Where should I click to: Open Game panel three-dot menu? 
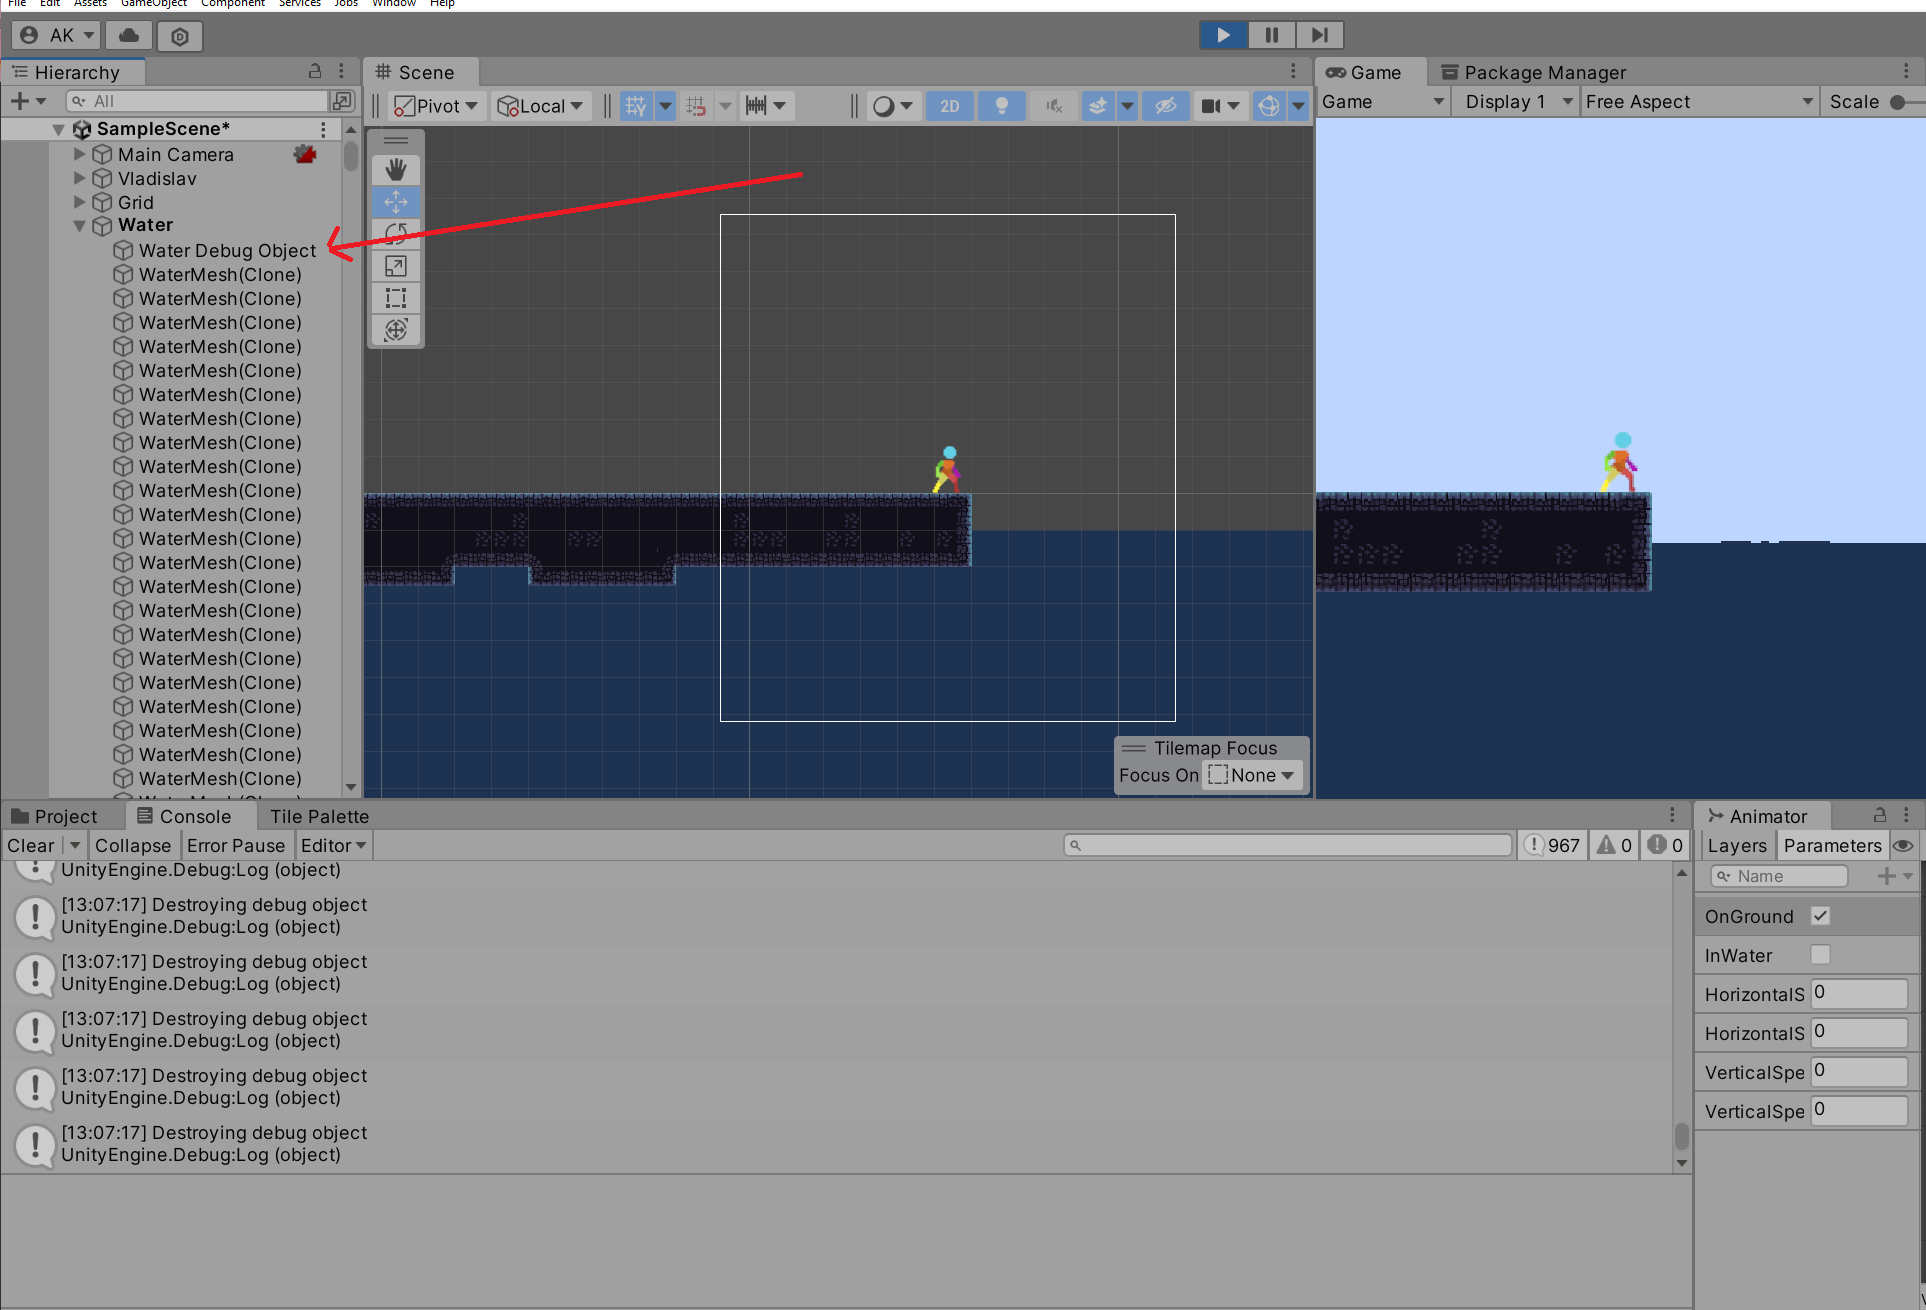(1906, 71)
